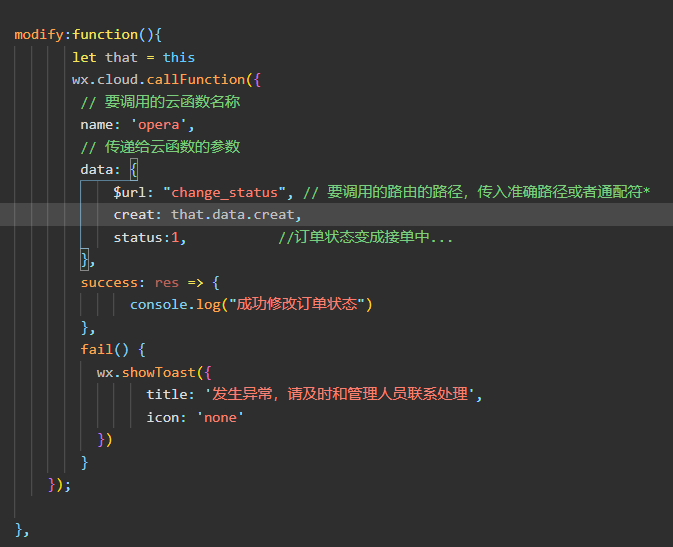Click the '"change_status"' string value
The height and width of the screenshot is (547, 673).
(224, 192)
